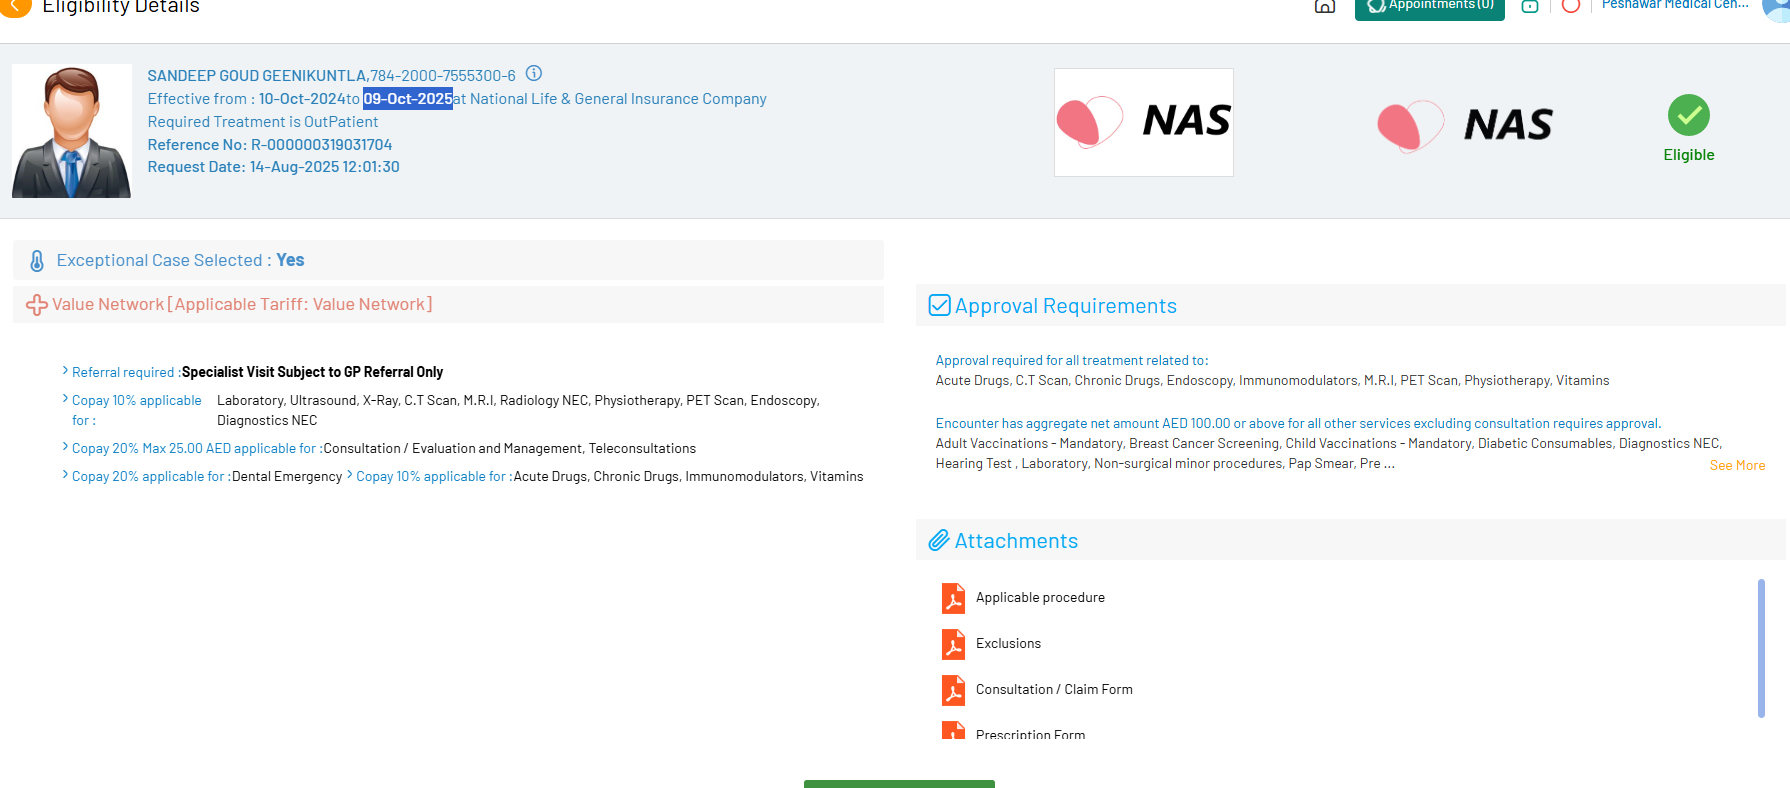Click 'Approval required for all treatment related to:'
This screenshot has width=1790, height=788.
click(1072, 361)
